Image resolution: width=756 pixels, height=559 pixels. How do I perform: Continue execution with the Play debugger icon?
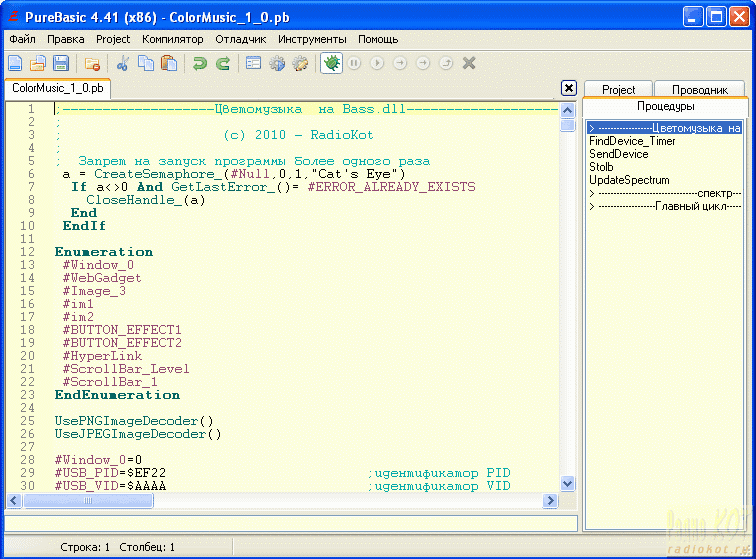[377, 63]
